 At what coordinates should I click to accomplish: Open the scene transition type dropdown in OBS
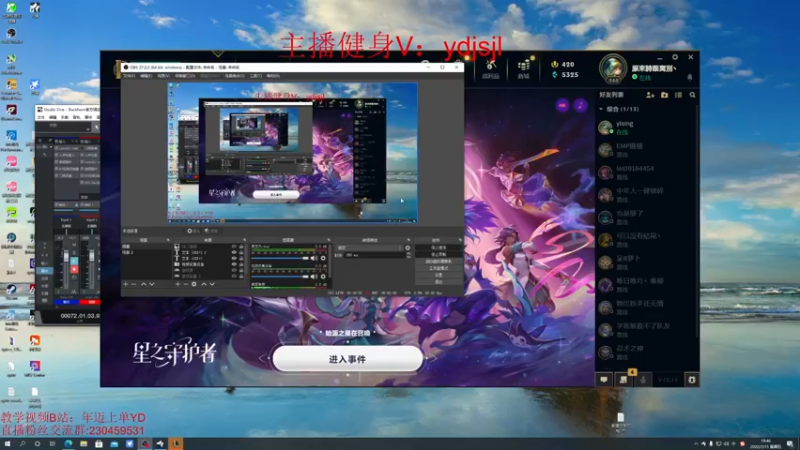click(x=369, y=248)
